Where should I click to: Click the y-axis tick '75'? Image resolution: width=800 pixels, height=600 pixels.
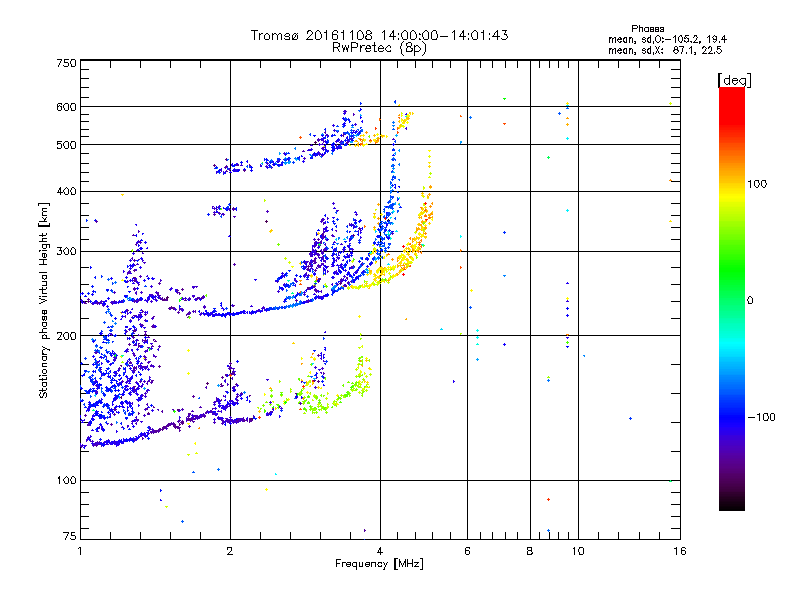click(x=69, y=536)
